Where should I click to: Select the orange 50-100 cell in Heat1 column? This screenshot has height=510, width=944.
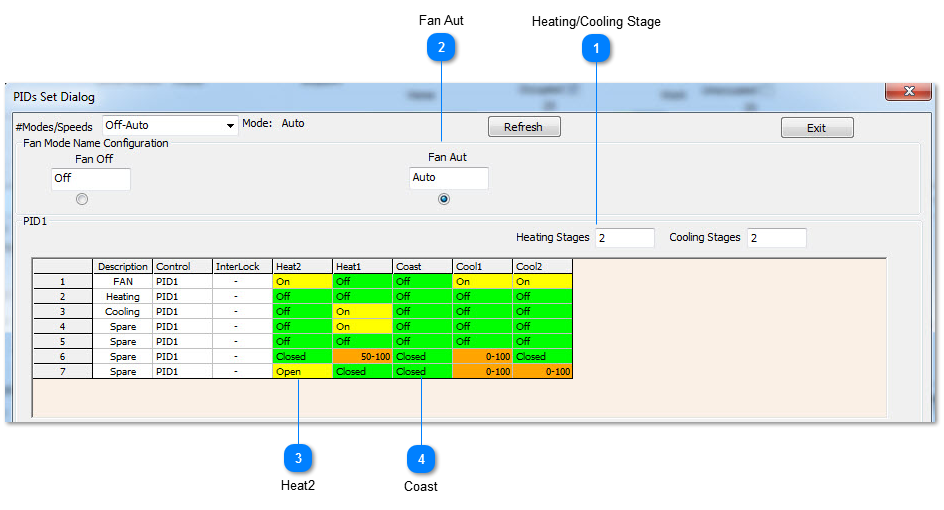tap(362, 356)
